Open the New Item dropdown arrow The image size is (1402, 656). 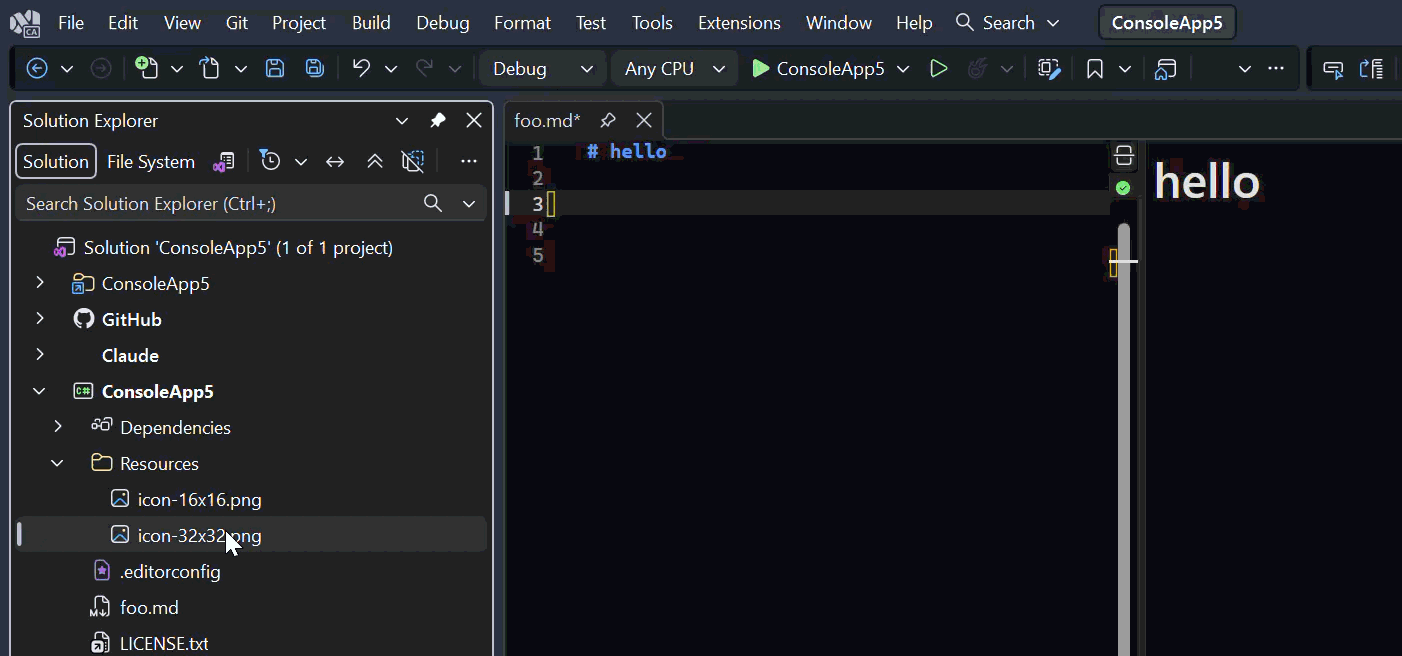[x=177, y=68]
